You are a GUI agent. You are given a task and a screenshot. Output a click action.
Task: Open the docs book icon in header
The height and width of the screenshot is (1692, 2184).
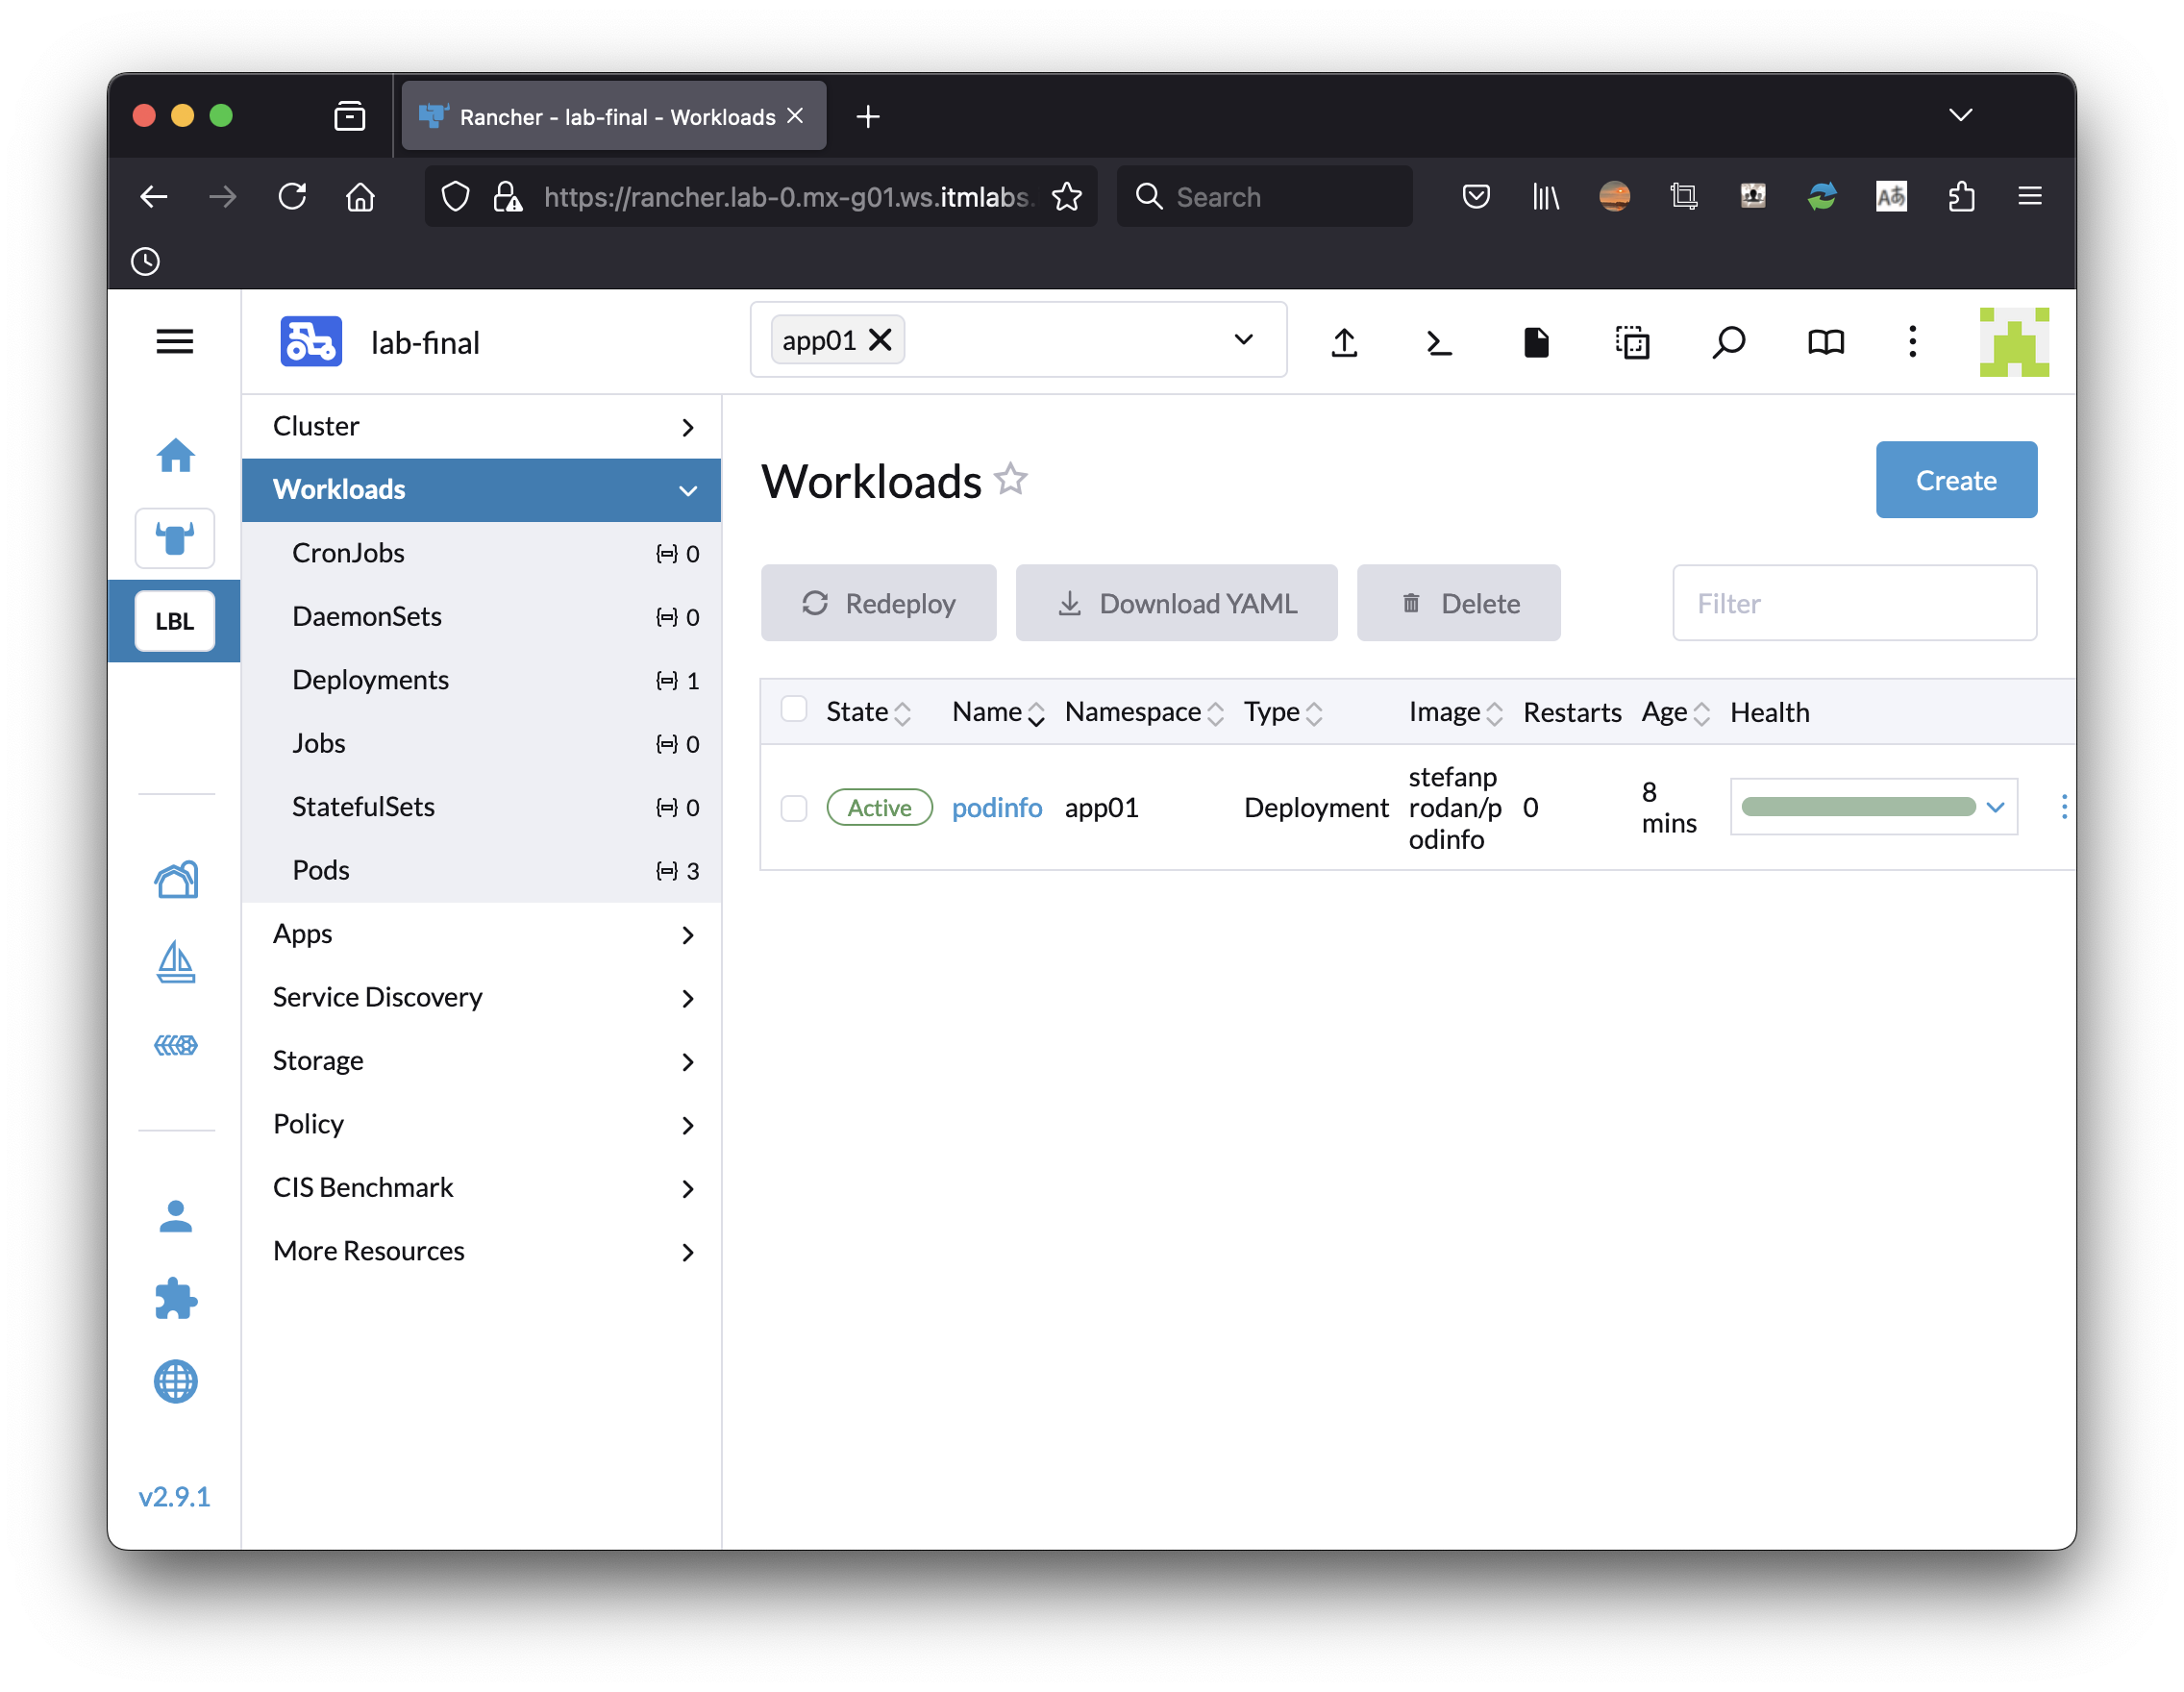[1826, 343]
